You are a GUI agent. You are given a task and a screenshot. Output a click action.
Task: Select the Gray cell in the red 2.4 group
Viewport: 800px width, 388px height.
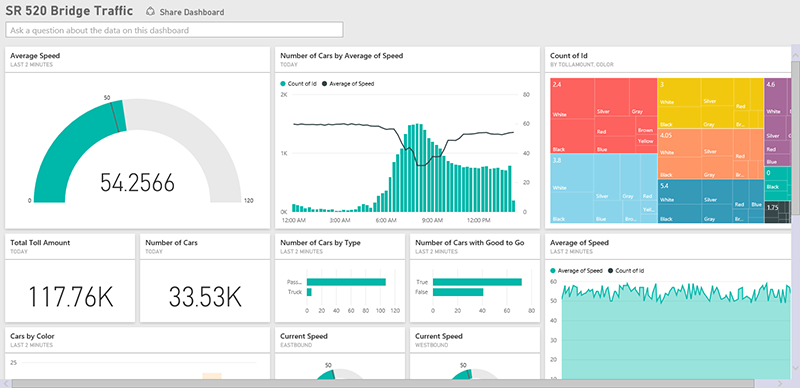click(643, 97)
